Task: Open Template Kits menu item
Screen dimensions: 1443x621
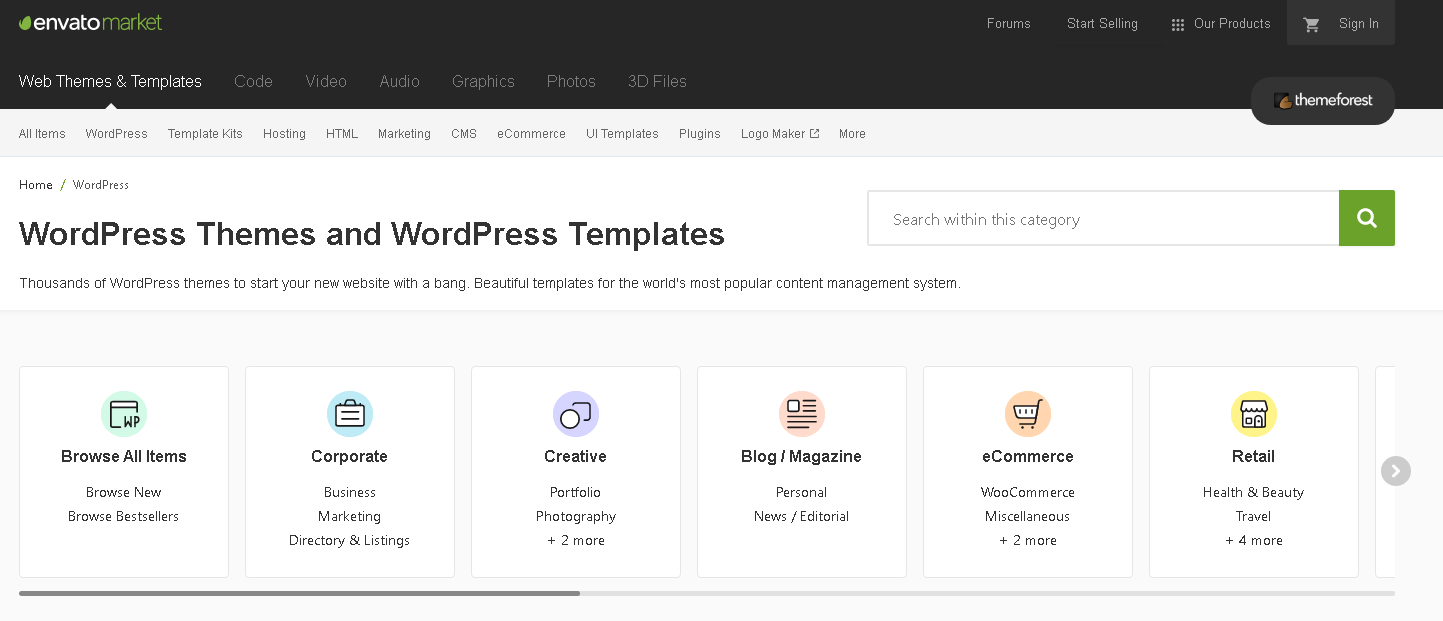Action: [x=205, y=133]
